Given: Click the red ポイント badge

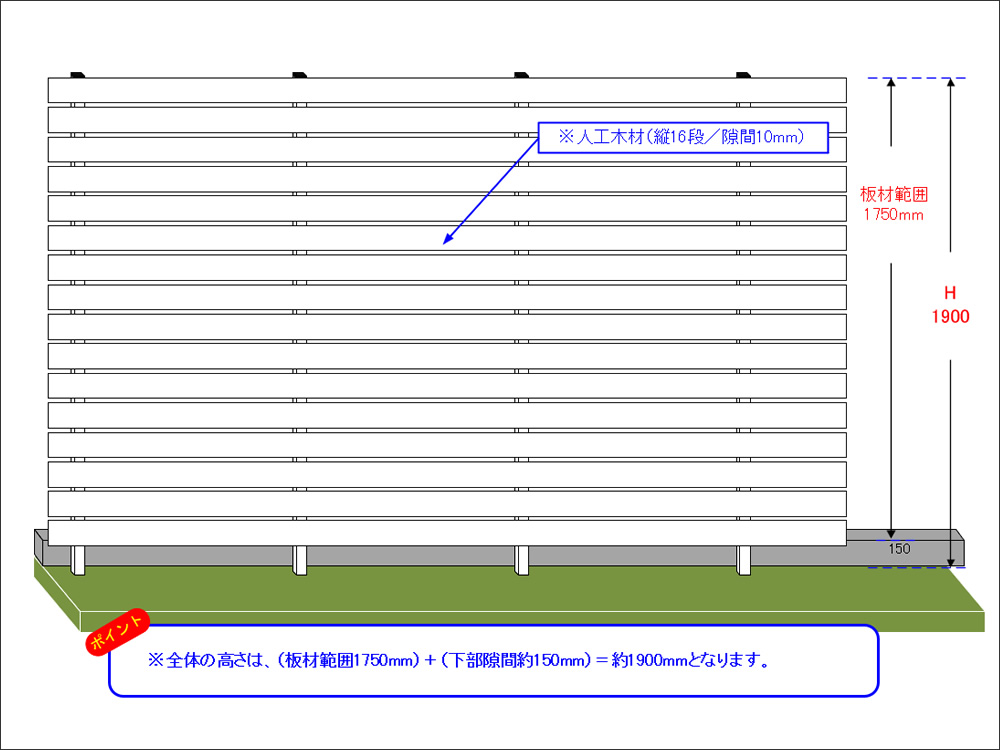Looking at the screenshot, I should coord(118,630).
